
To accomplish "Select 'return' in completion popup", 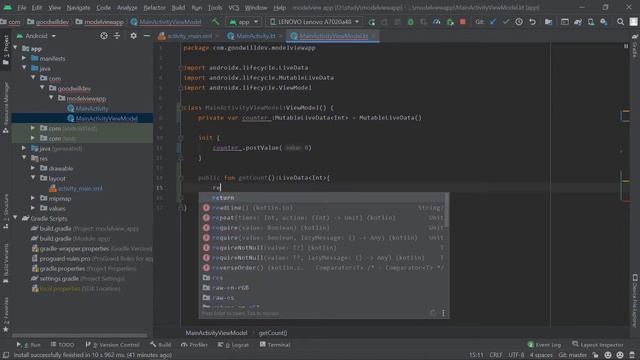I will (323, 198).
